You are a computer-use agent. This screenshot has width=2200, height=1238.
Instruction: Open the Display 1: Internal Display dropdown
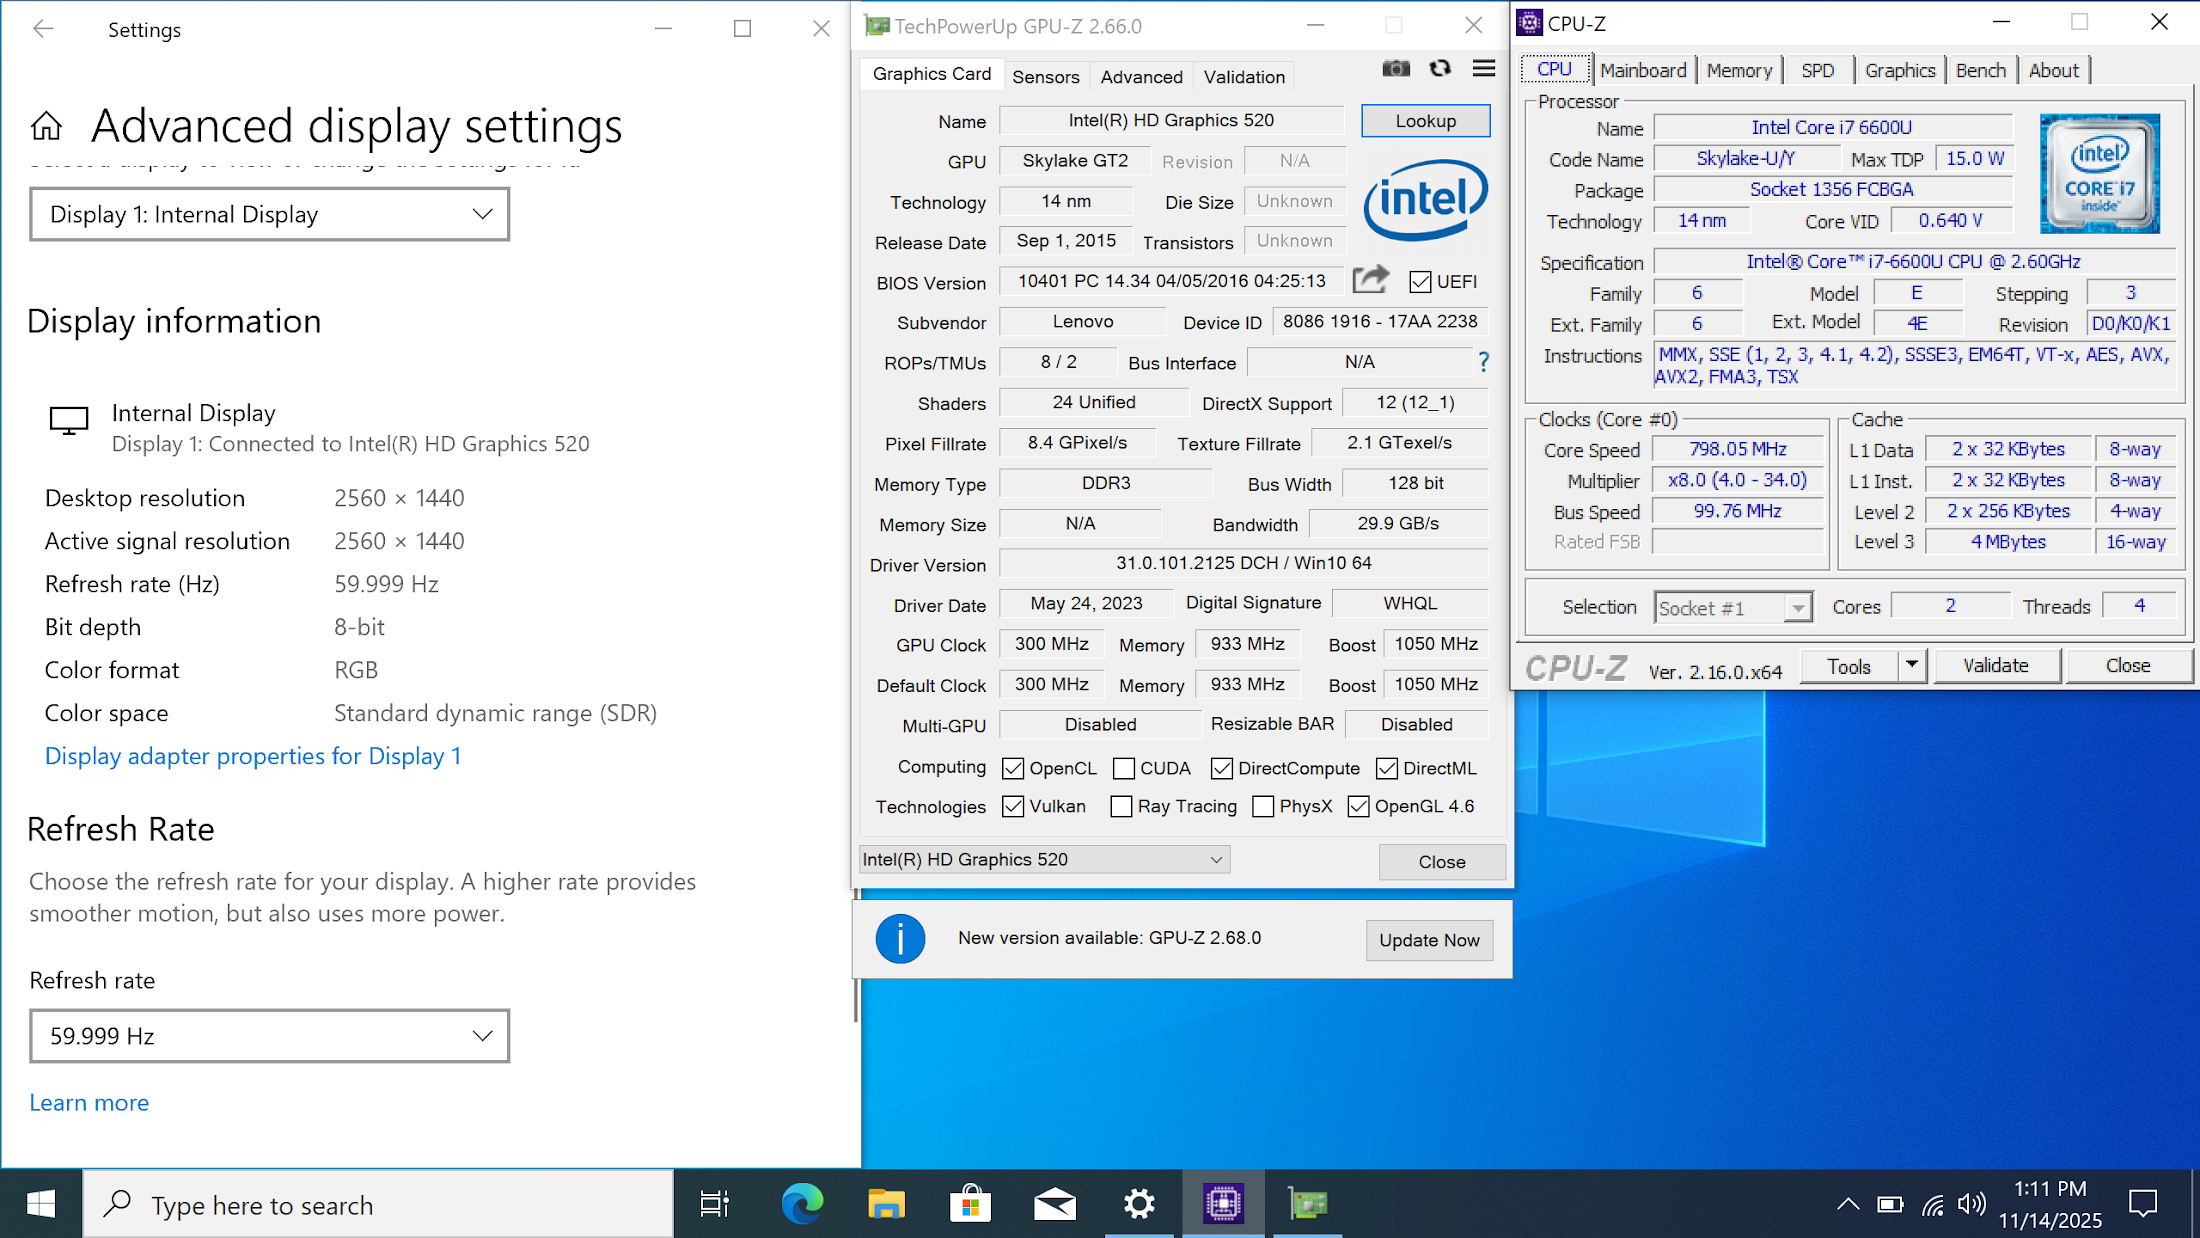269,214
